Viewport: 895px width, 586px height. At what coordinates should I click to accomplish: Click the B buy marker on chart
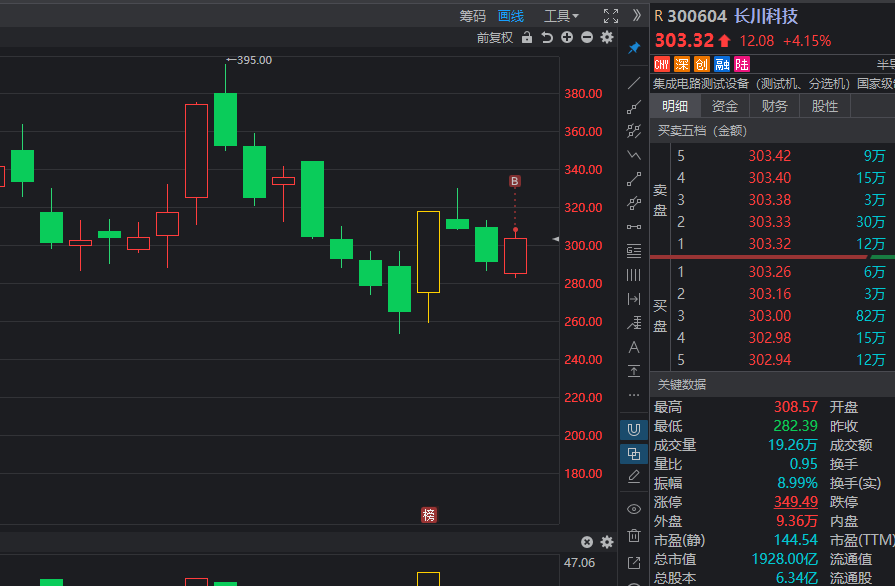(x=515, y=181)
